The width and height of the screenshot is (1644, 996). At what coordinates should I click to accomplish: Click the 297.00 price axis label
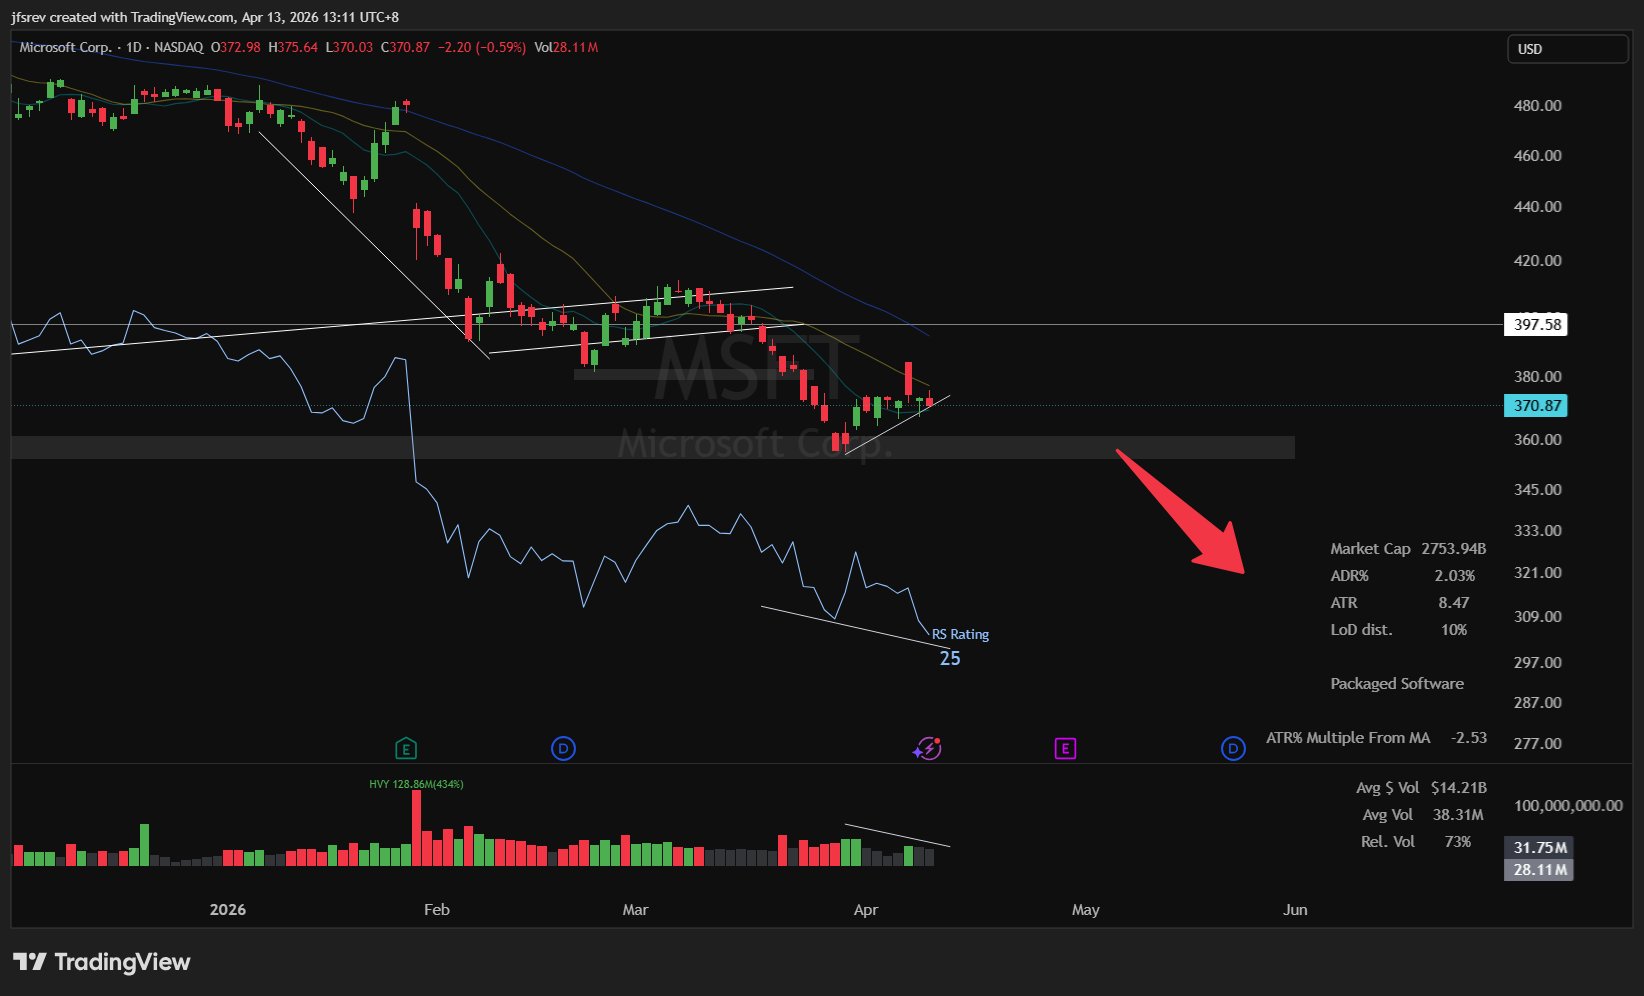[1537, 662]
